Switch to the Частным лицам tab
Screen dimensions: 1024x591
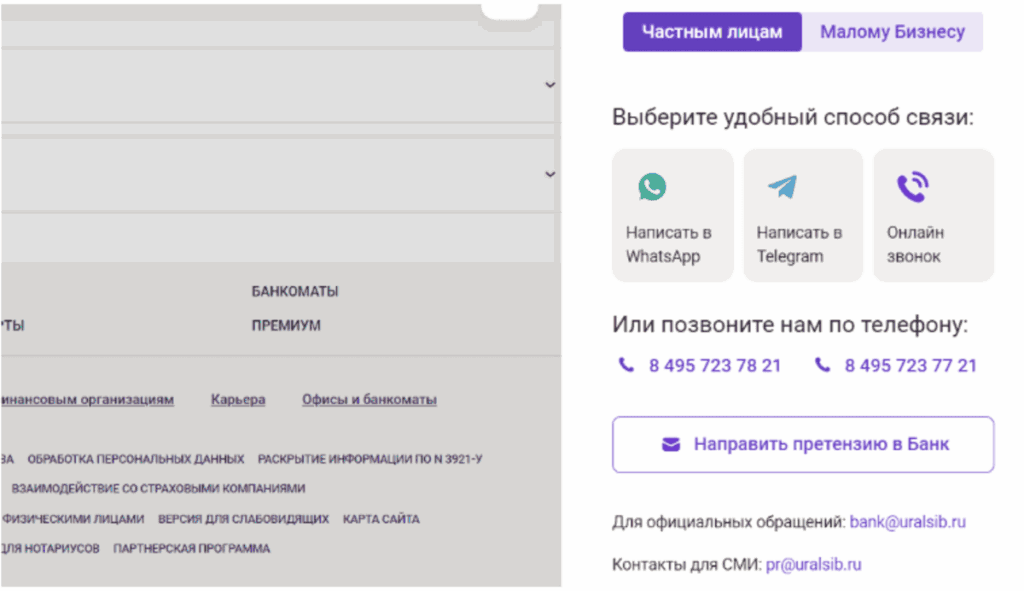712,31
